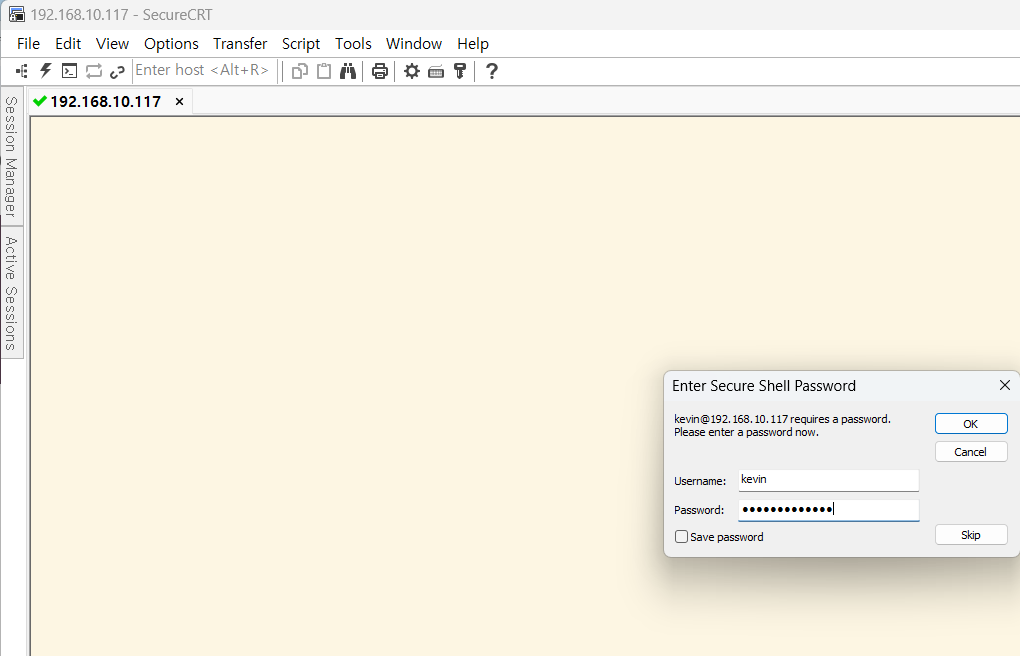Open the Tools menu

click(353, 44)
